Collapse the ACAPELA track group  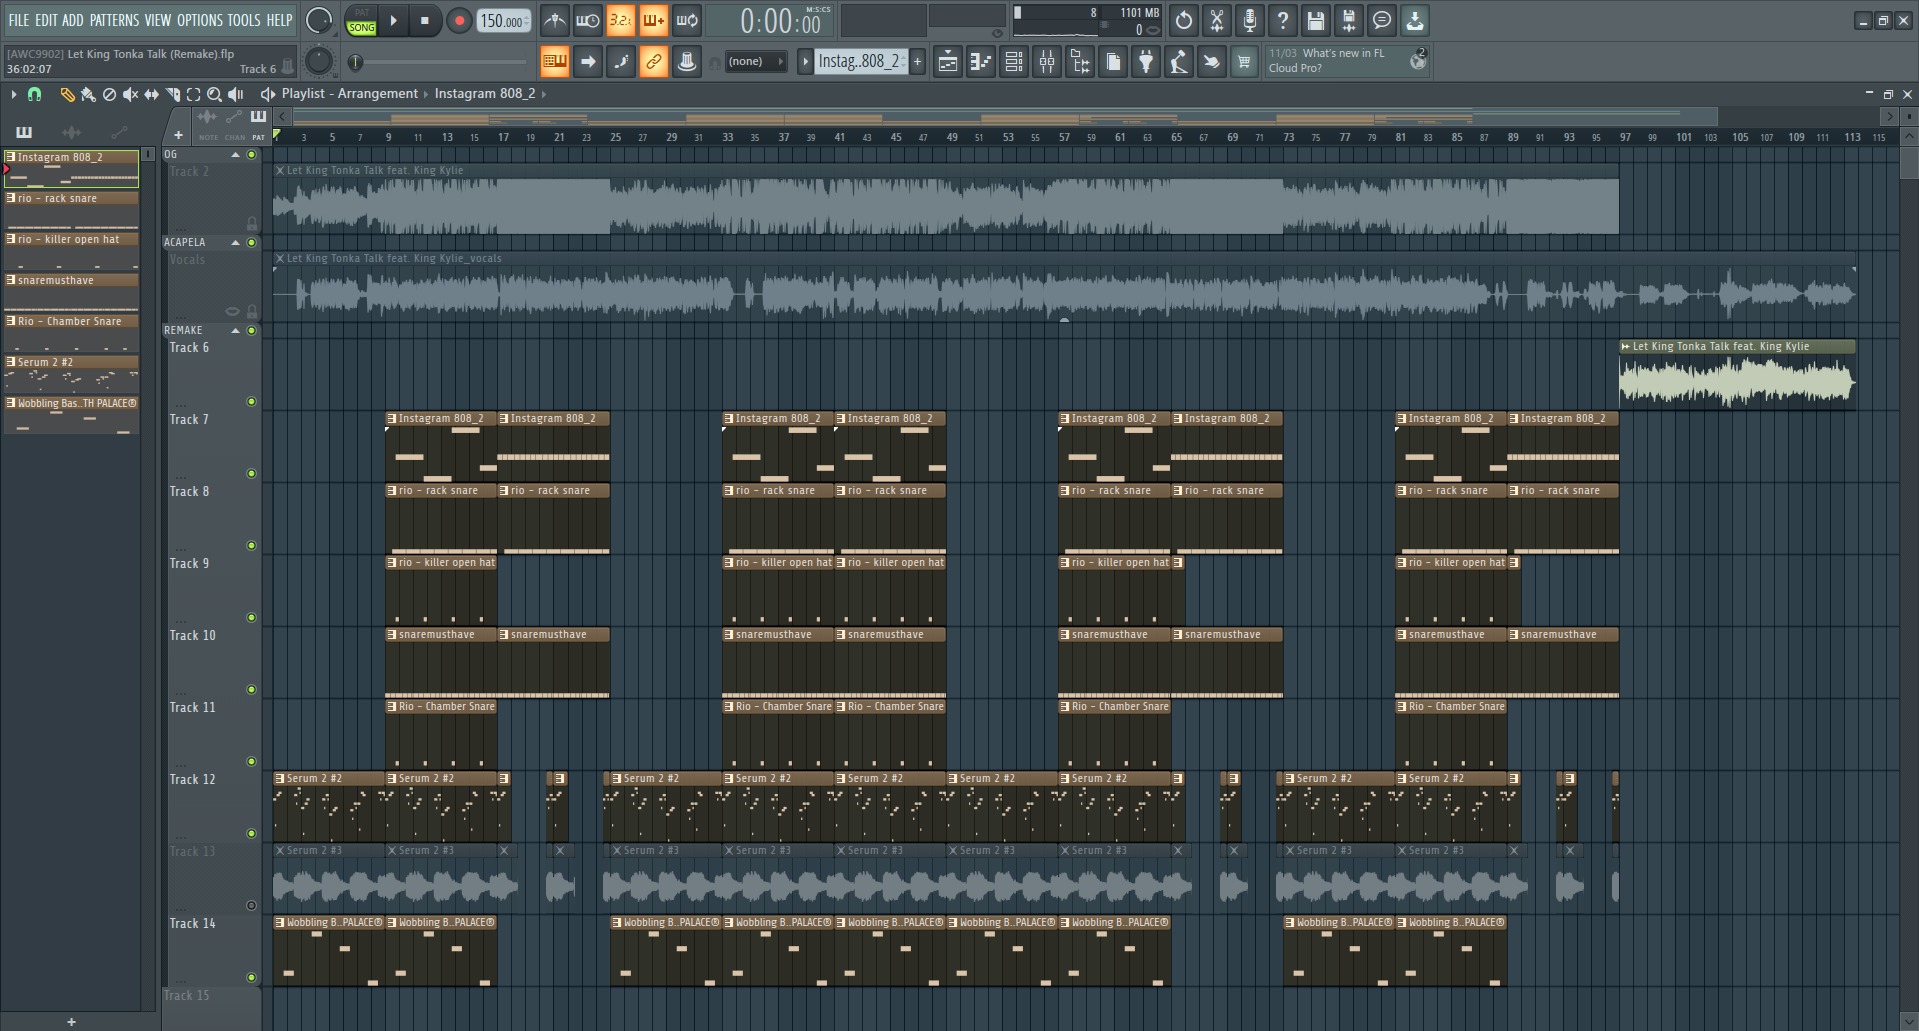point(236,243)
